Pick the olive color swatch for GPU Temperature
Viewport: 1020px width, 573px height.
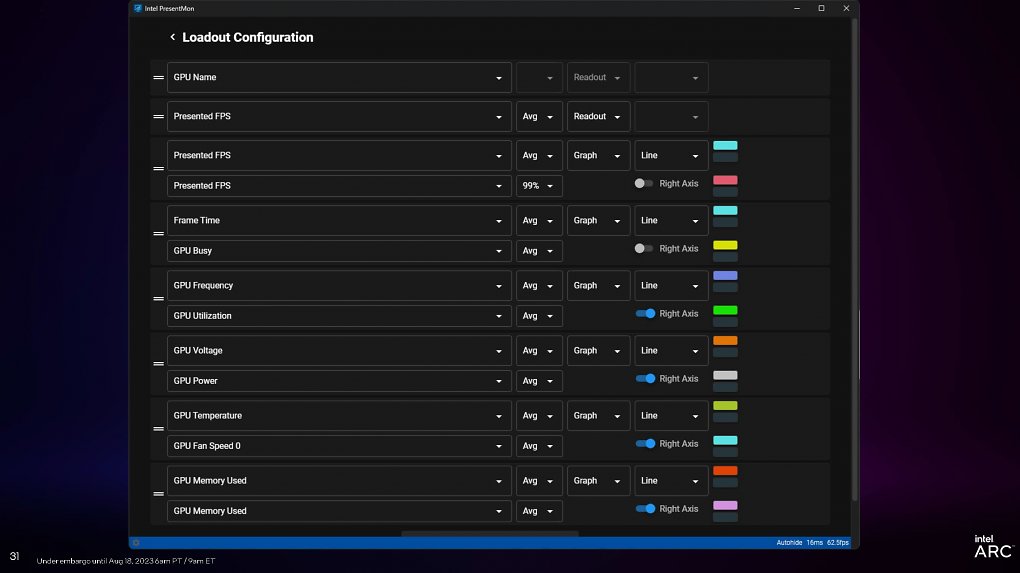coord(725,406)
